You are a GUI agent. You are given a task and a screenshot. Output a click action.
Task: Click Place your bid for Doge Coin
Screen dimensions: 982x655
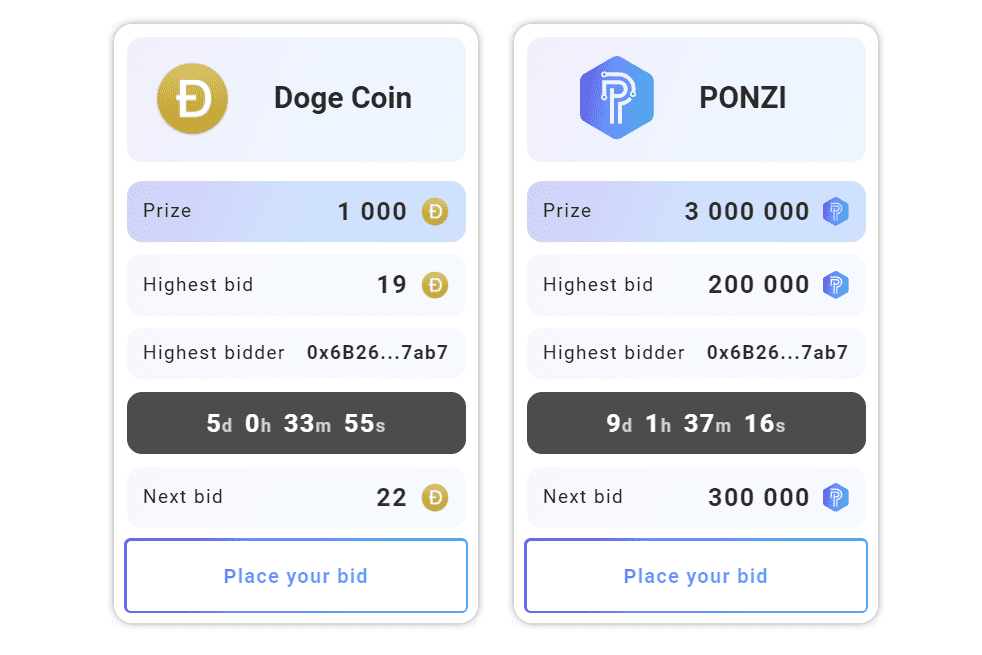click(x=296, y=576)
